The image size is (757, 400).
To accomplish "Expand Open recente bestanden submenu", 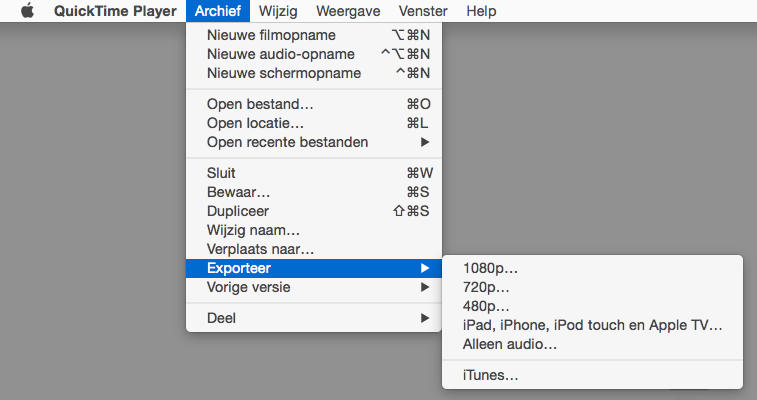I will tap(314, 142).
